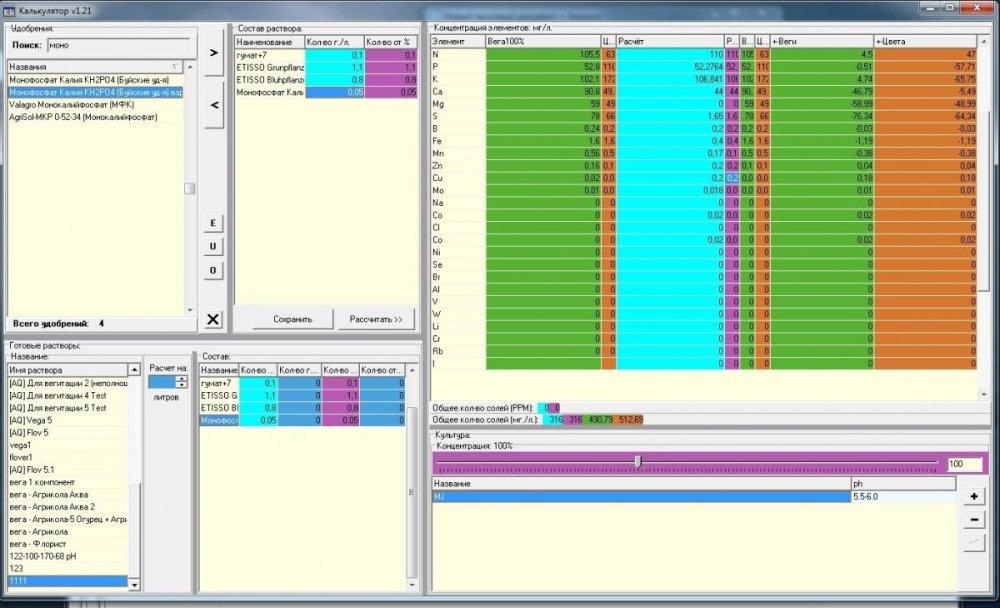Viewport: 1000px width, 608px height.
Task: Click the Поиск search field
Action: click(119, 45)
